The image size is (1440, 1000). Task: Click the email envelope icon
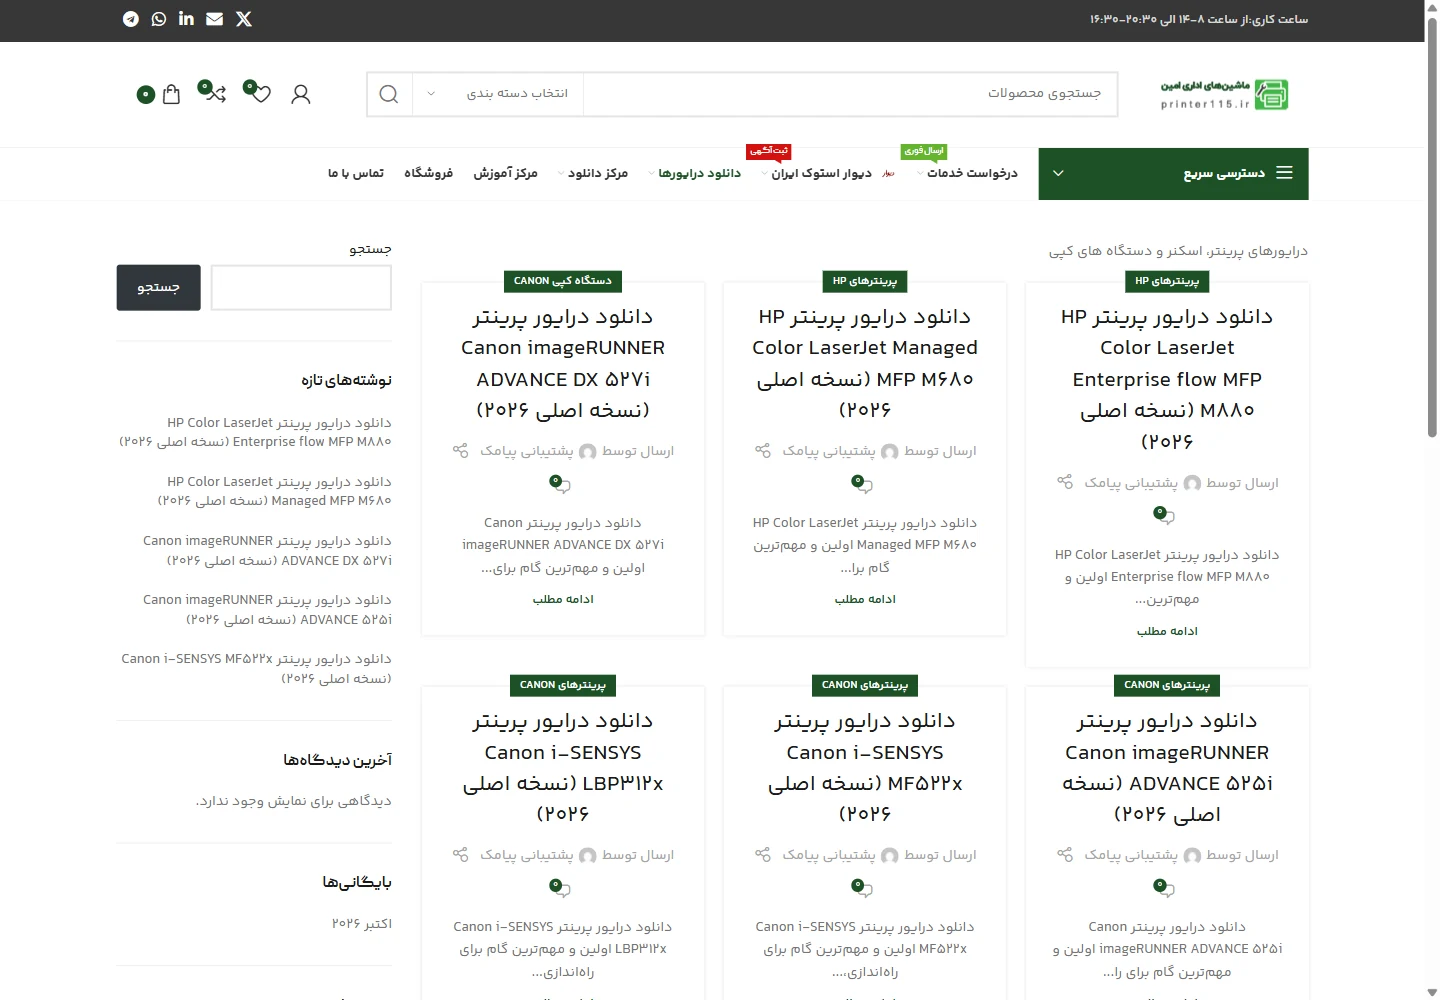(214, 19)
